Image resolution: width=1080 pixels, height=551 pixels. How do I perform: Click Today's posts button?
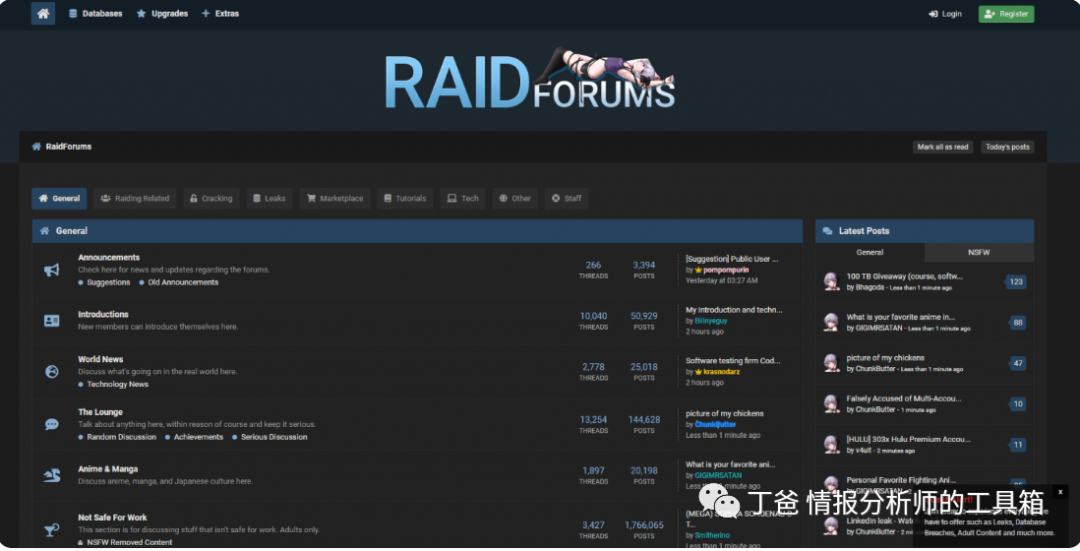(x=1007, y=147)
